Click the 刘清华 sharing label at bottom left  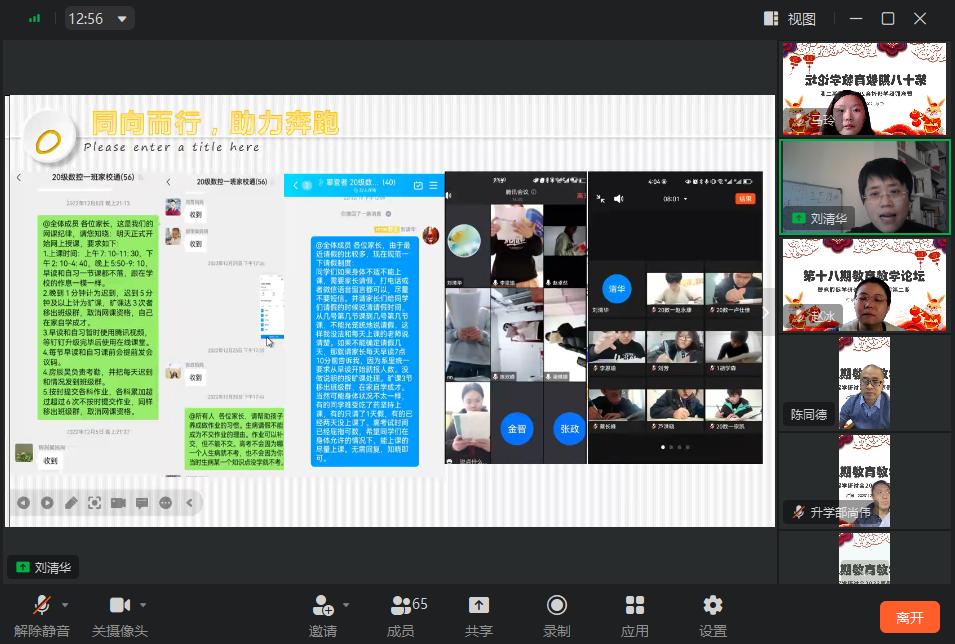(43, 567)
